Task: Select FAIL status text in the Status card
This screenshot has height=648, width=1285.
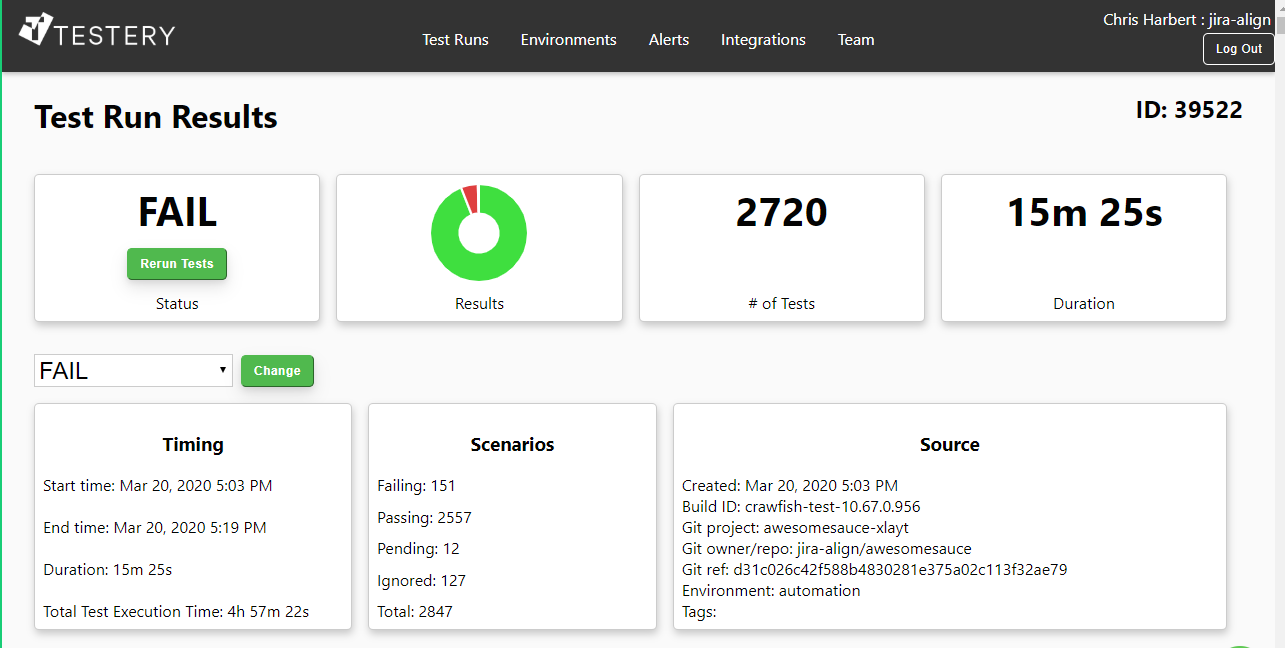Action: tap(176, 212)
